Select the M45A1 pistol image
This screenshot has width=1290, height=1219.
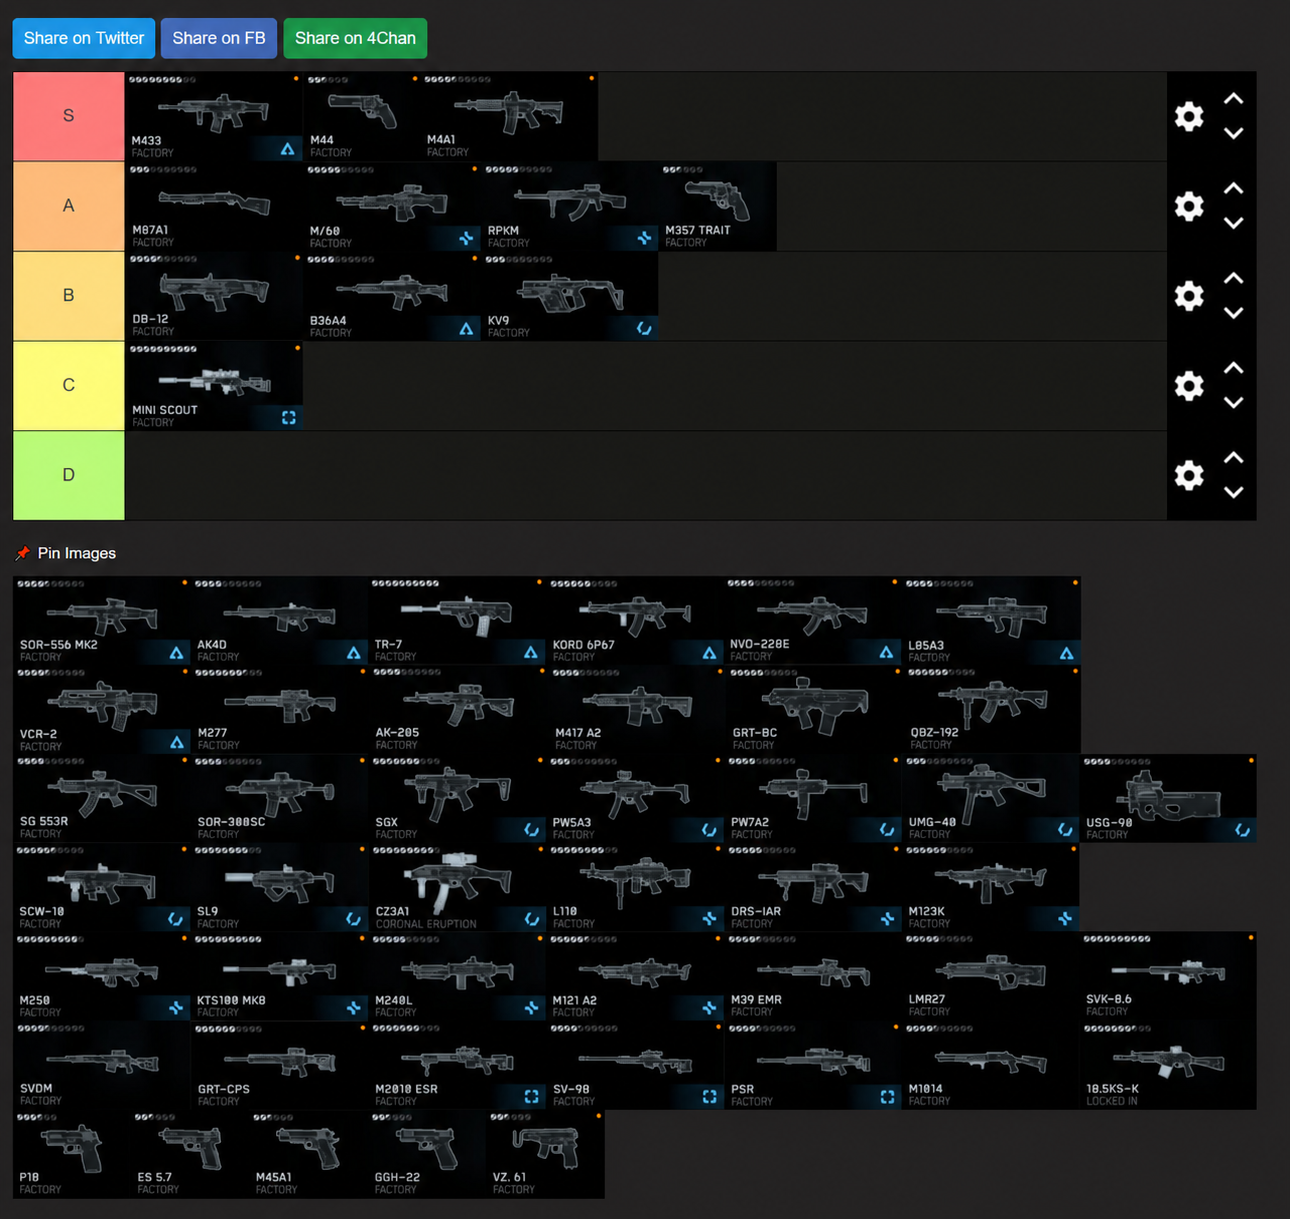pyautogui.click(x=308, y=1154)
